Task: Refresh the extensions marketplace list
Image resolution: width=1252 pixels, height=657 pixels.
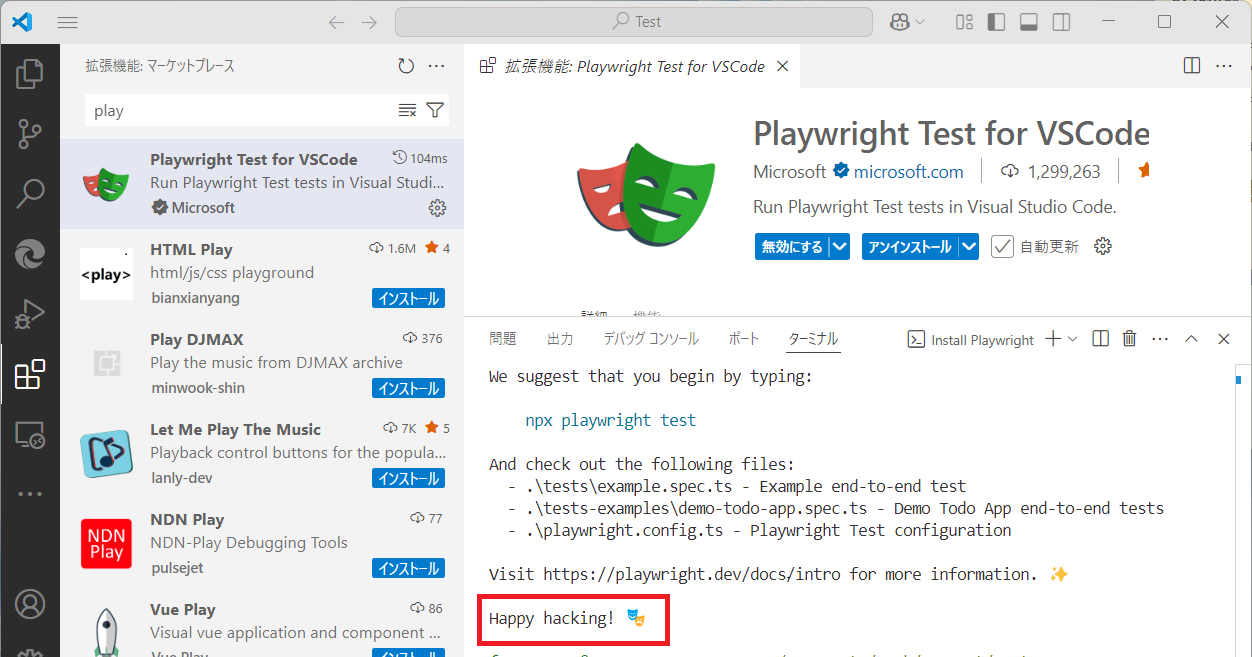Action: click(x=405, y=65)
